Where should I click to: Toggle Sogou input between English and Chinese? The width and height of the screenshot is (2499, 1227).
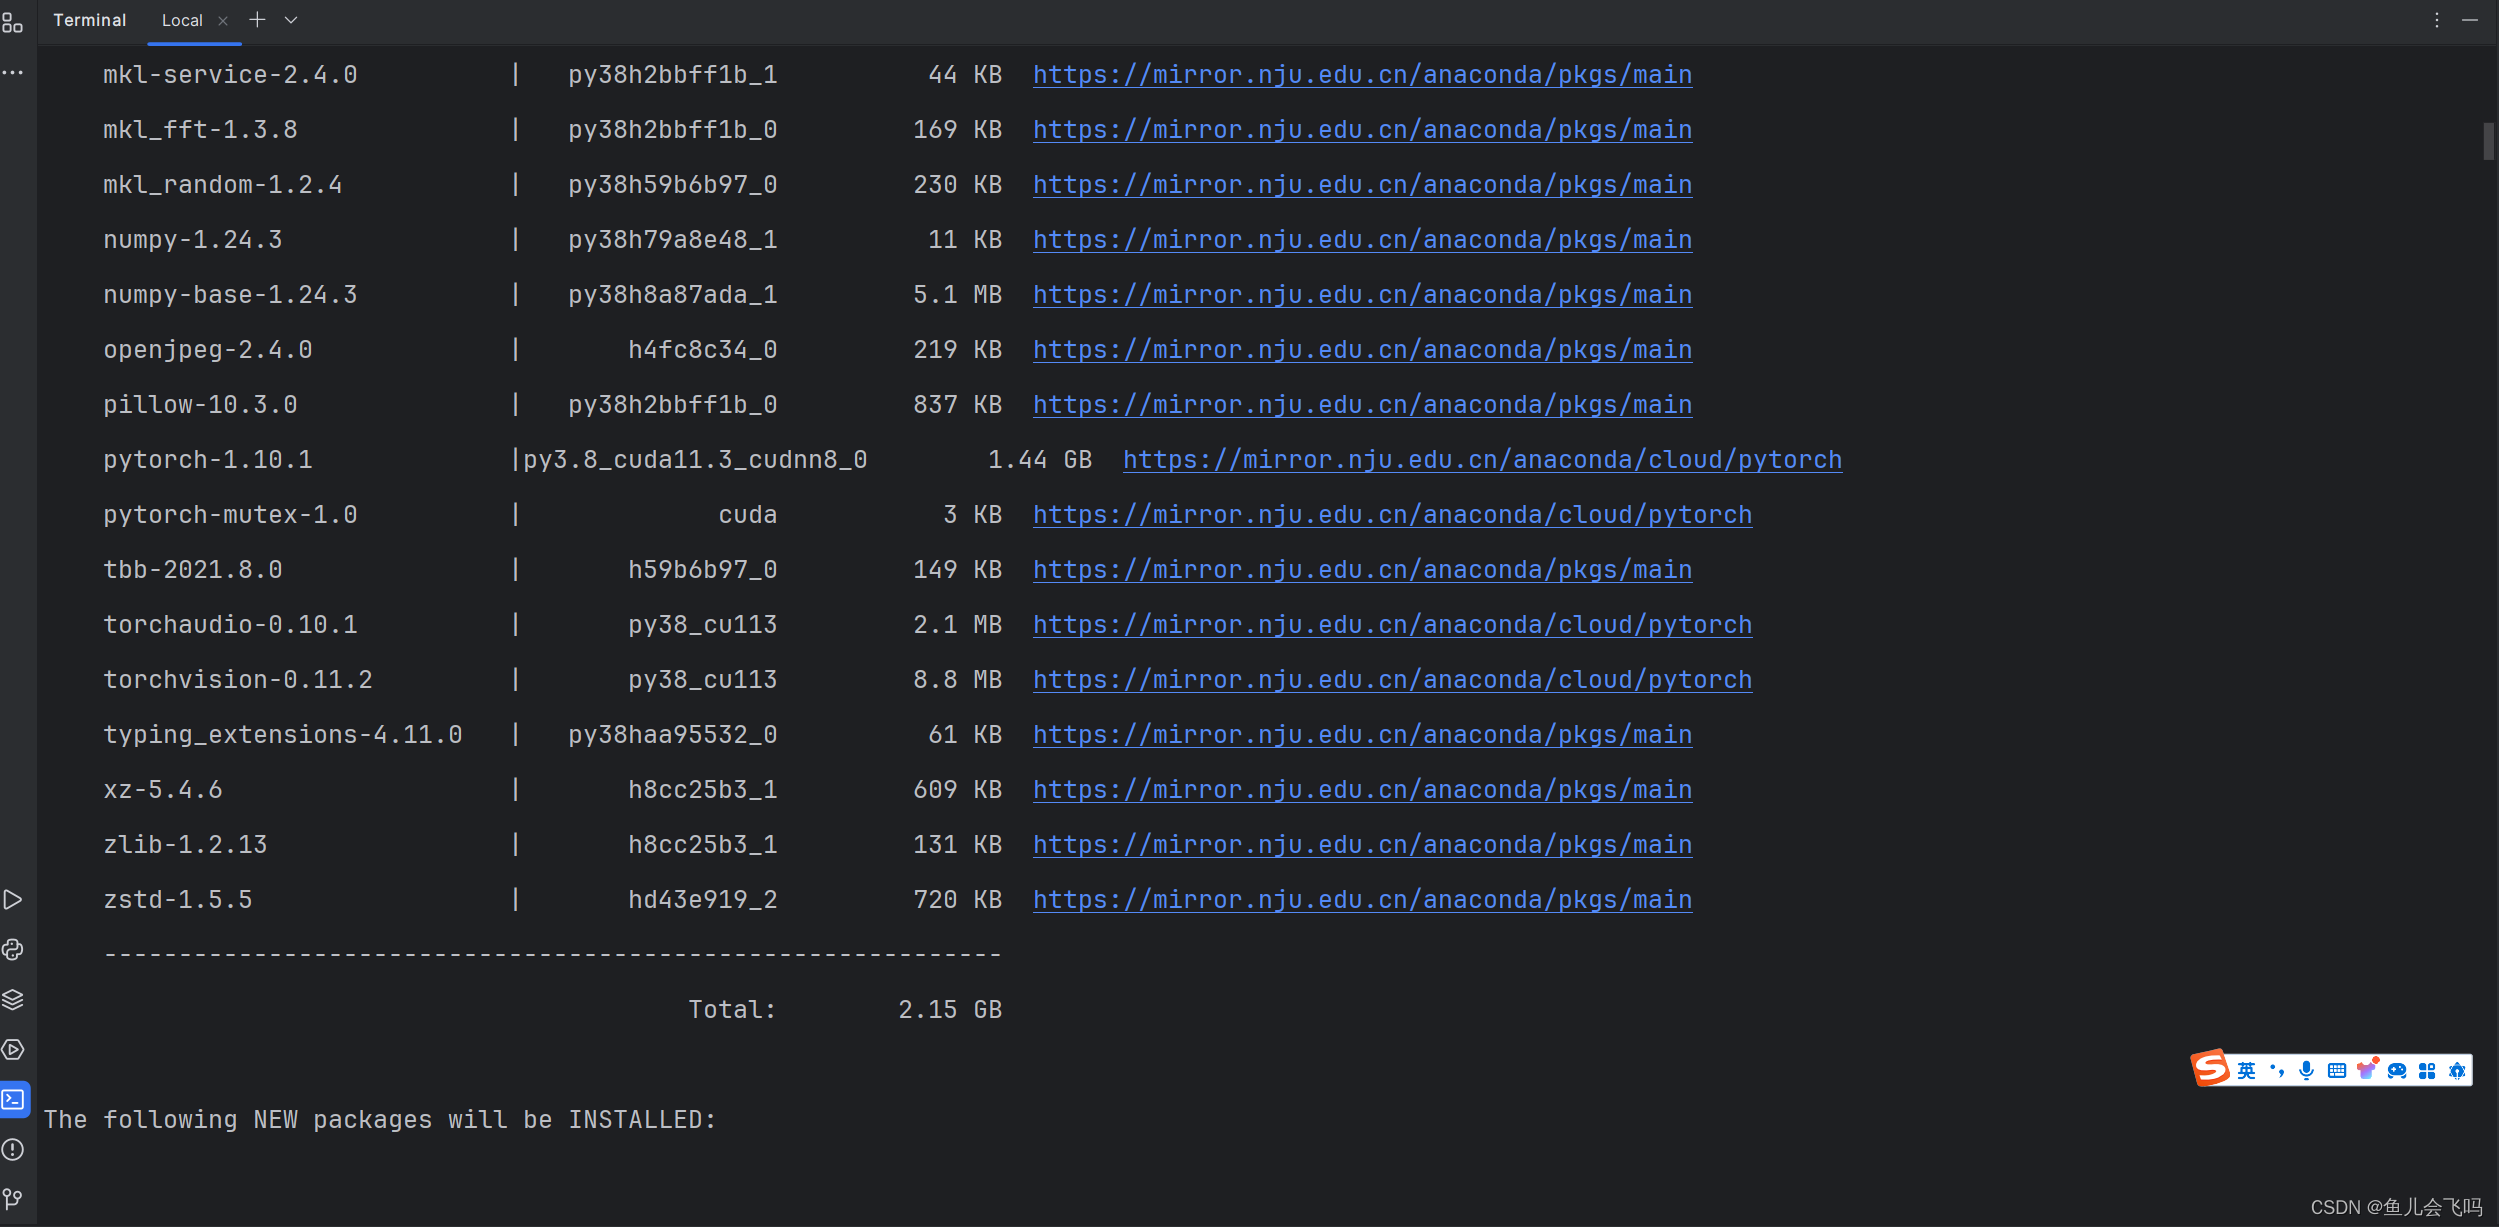point(2246,1072)
